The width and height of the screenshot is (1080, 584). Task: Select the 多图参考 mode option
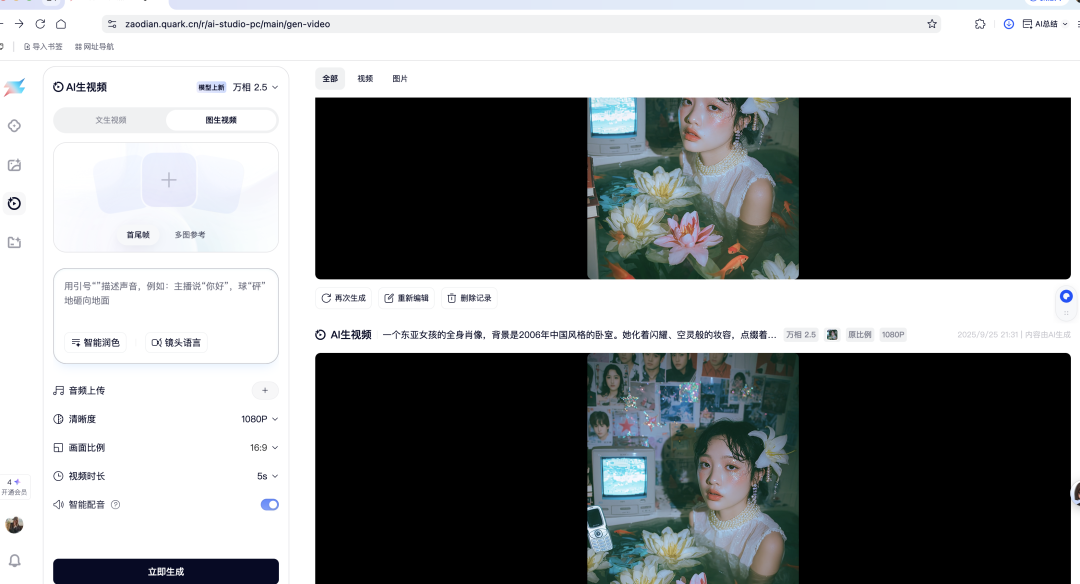pos(190,235)
